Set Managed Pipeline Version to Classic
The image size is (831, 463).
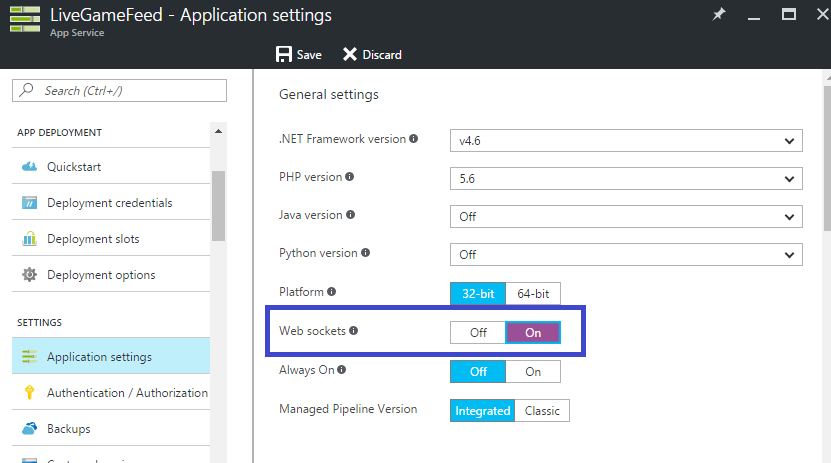coord(542,410)
